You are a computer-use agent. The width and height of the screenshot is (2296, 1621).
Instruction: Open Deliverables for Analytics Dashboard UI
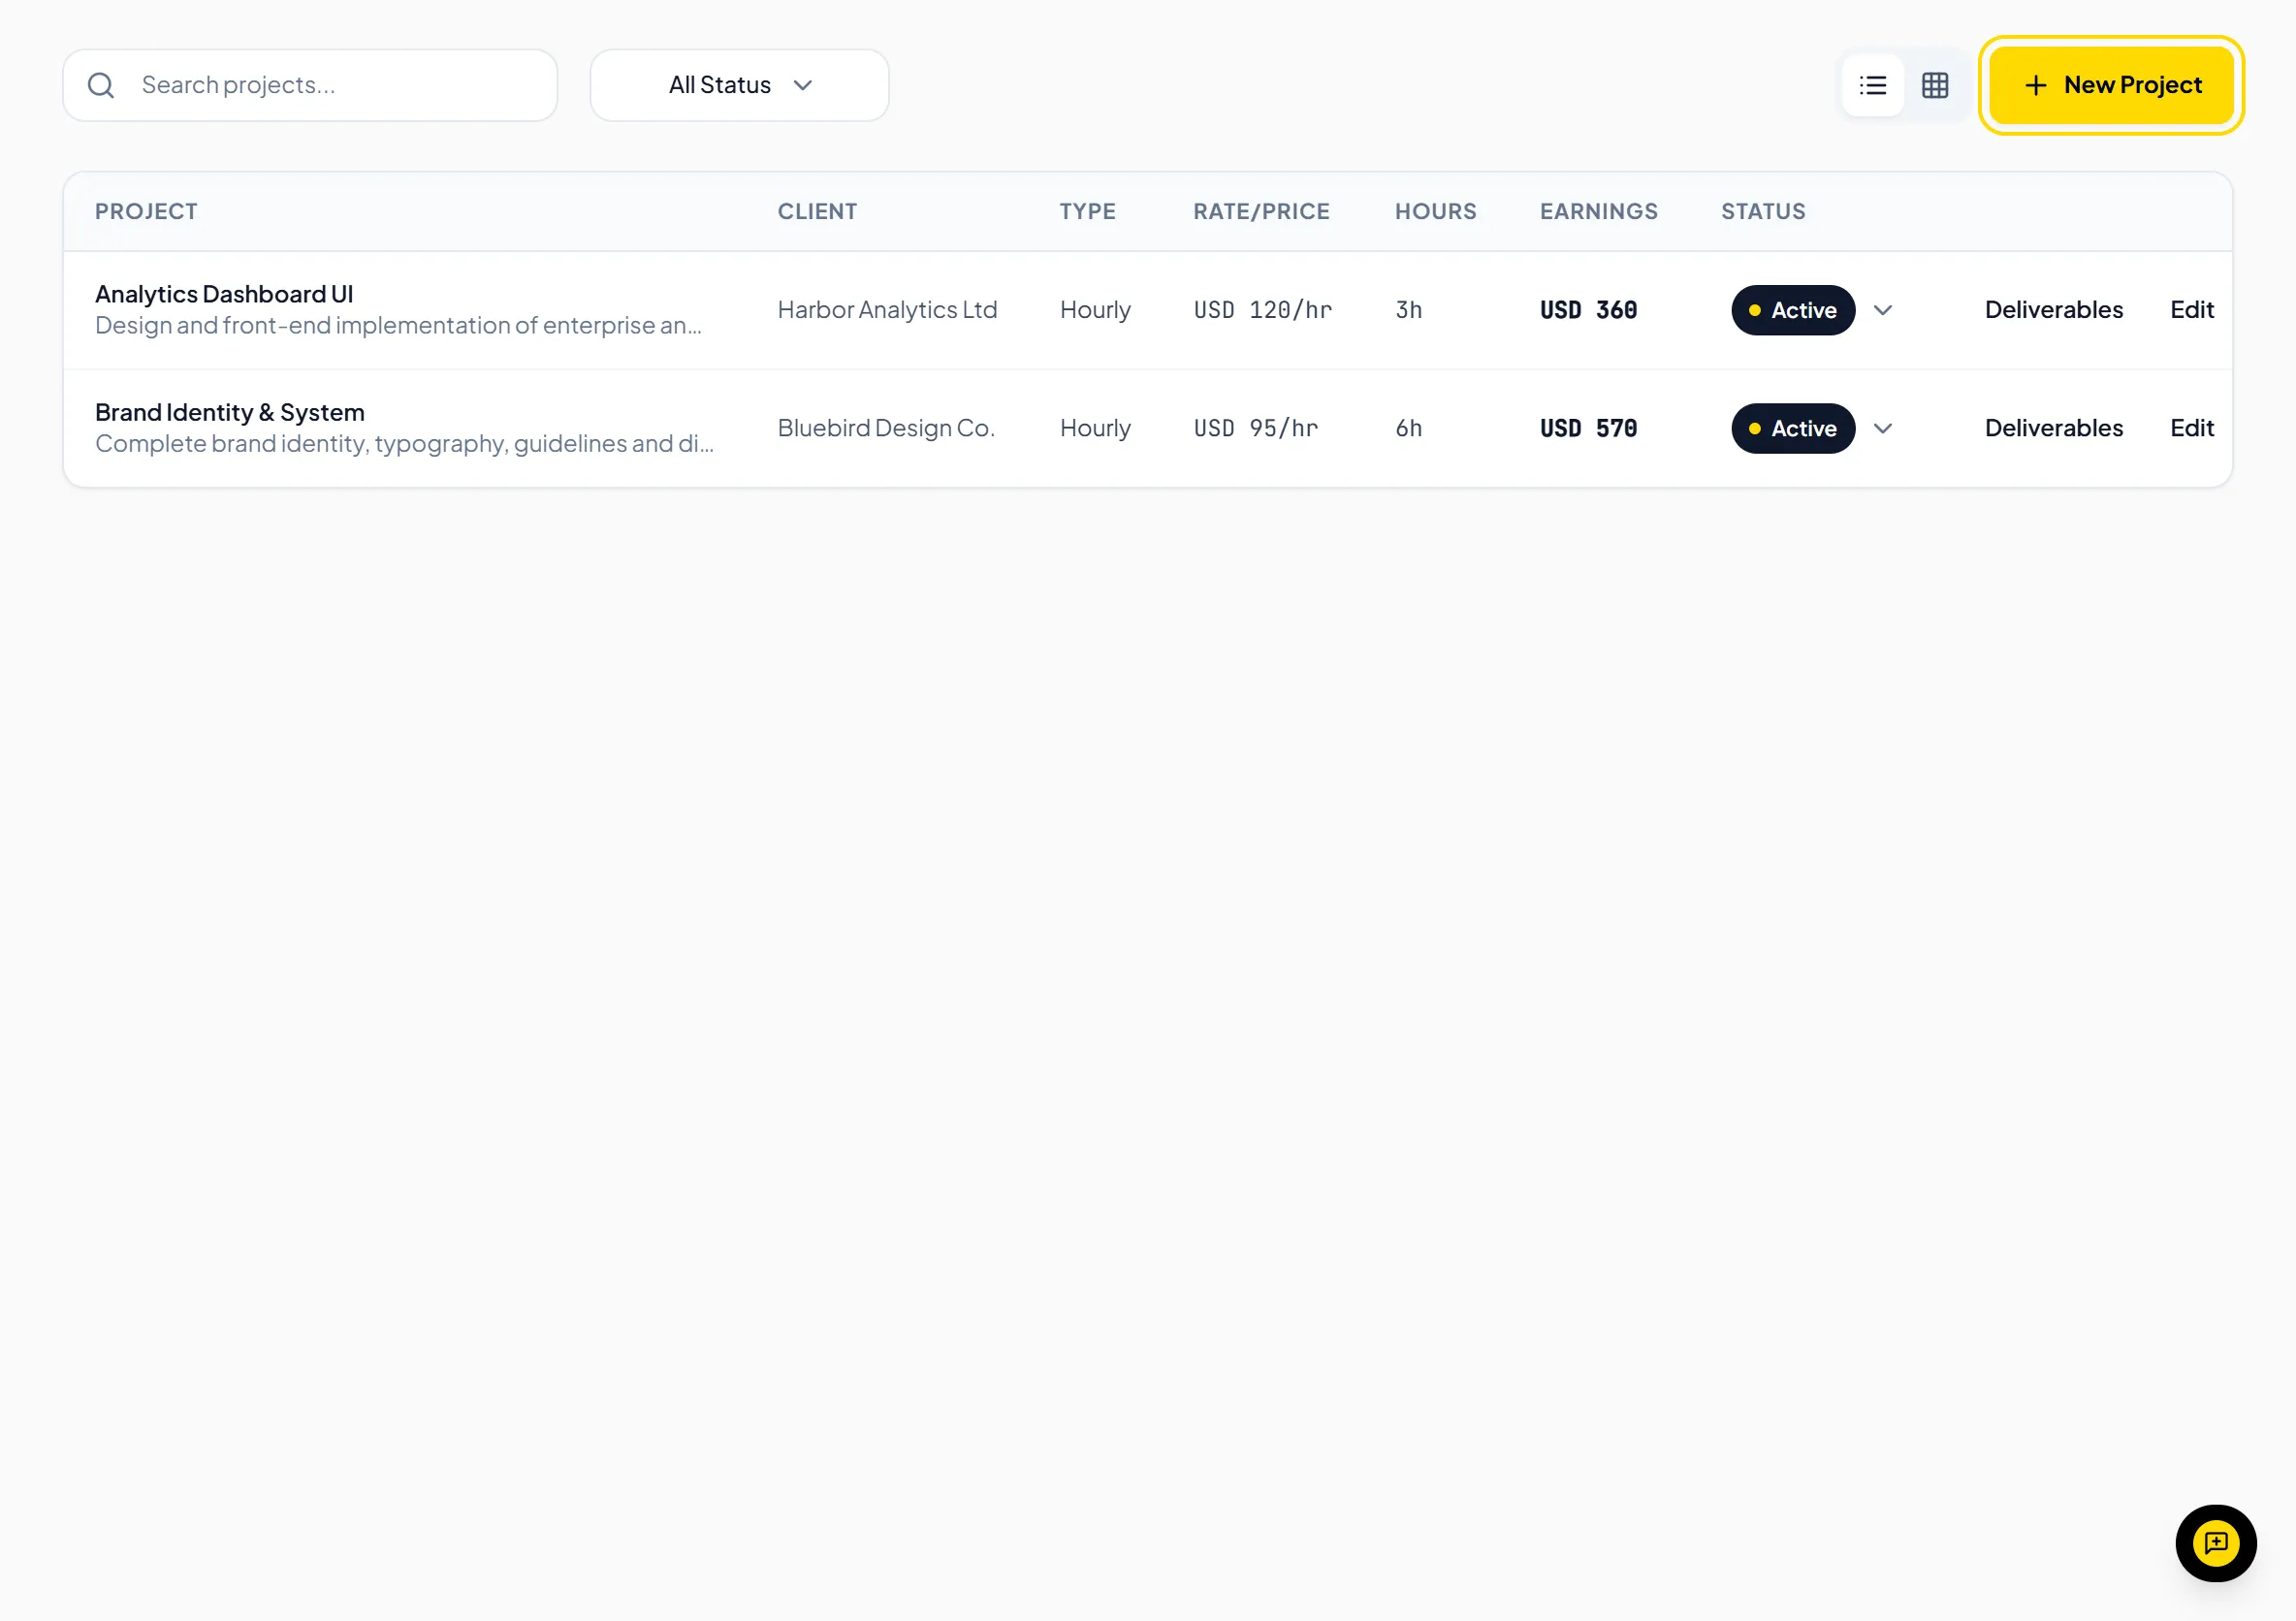tap(2053, 310)
